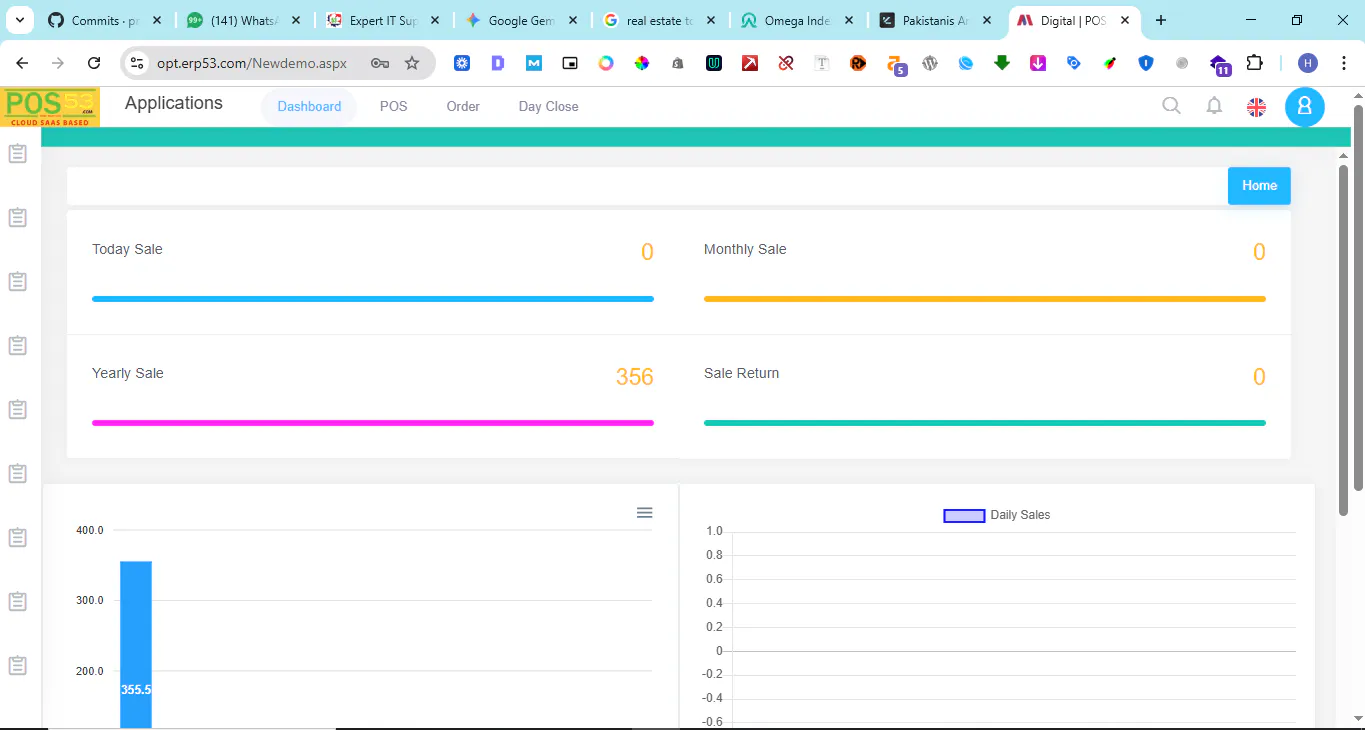Image resolution: width=1365 pixels, height=730 pixels.
Task: Open the WordPress extension icon
Action: point(930,63)
